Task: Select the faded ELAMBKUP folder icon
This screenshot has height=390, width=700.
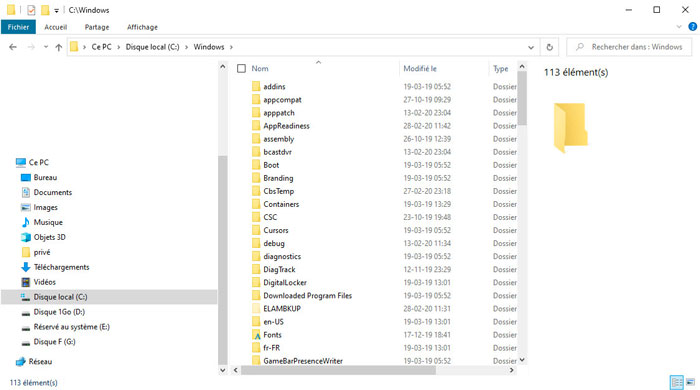Action: pyautogui.click(x=256, y=309)
